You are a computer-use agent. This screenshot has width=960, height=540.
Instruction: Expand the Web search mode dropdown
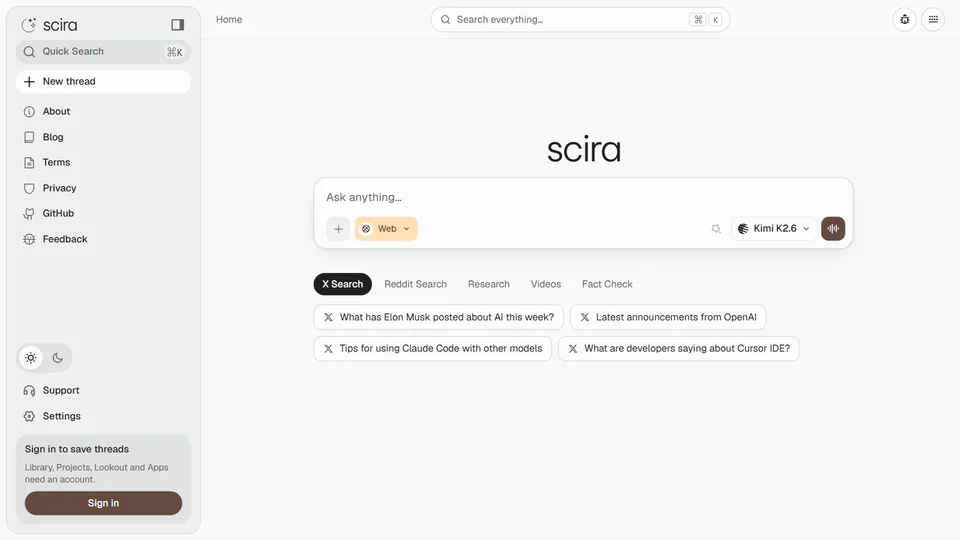point(386,229)
